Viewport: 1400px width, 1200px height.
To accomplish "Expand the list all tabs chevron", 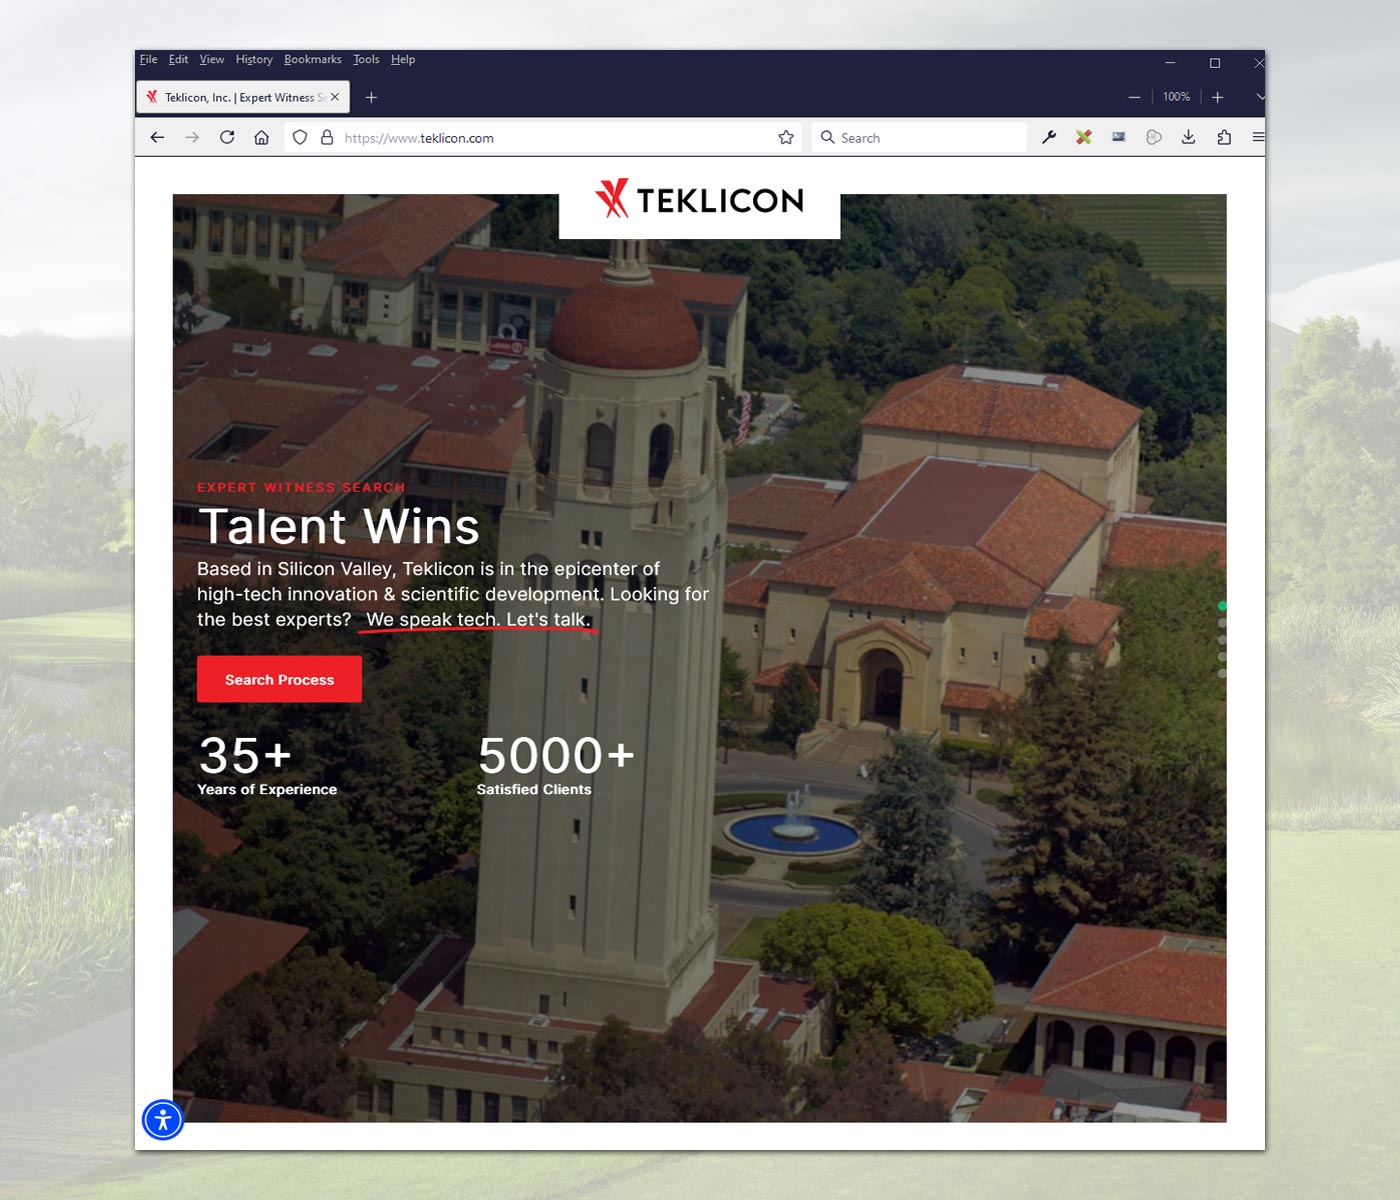I will pos(1260,97).
